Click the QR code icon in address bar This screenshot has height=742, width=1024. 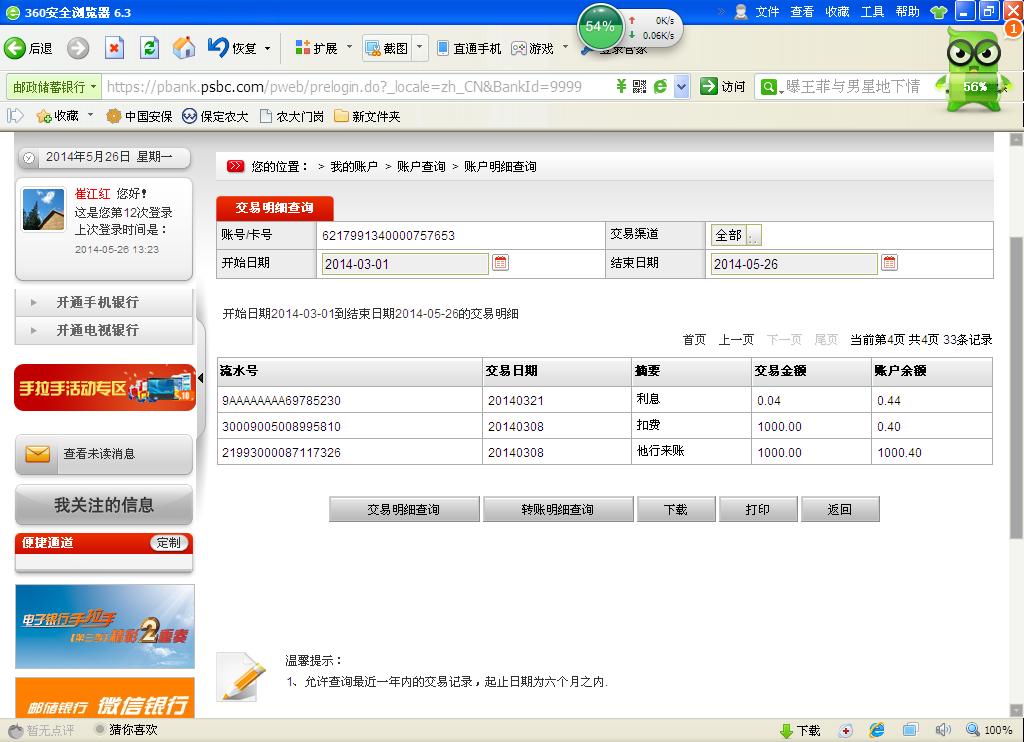click(639, 87)
